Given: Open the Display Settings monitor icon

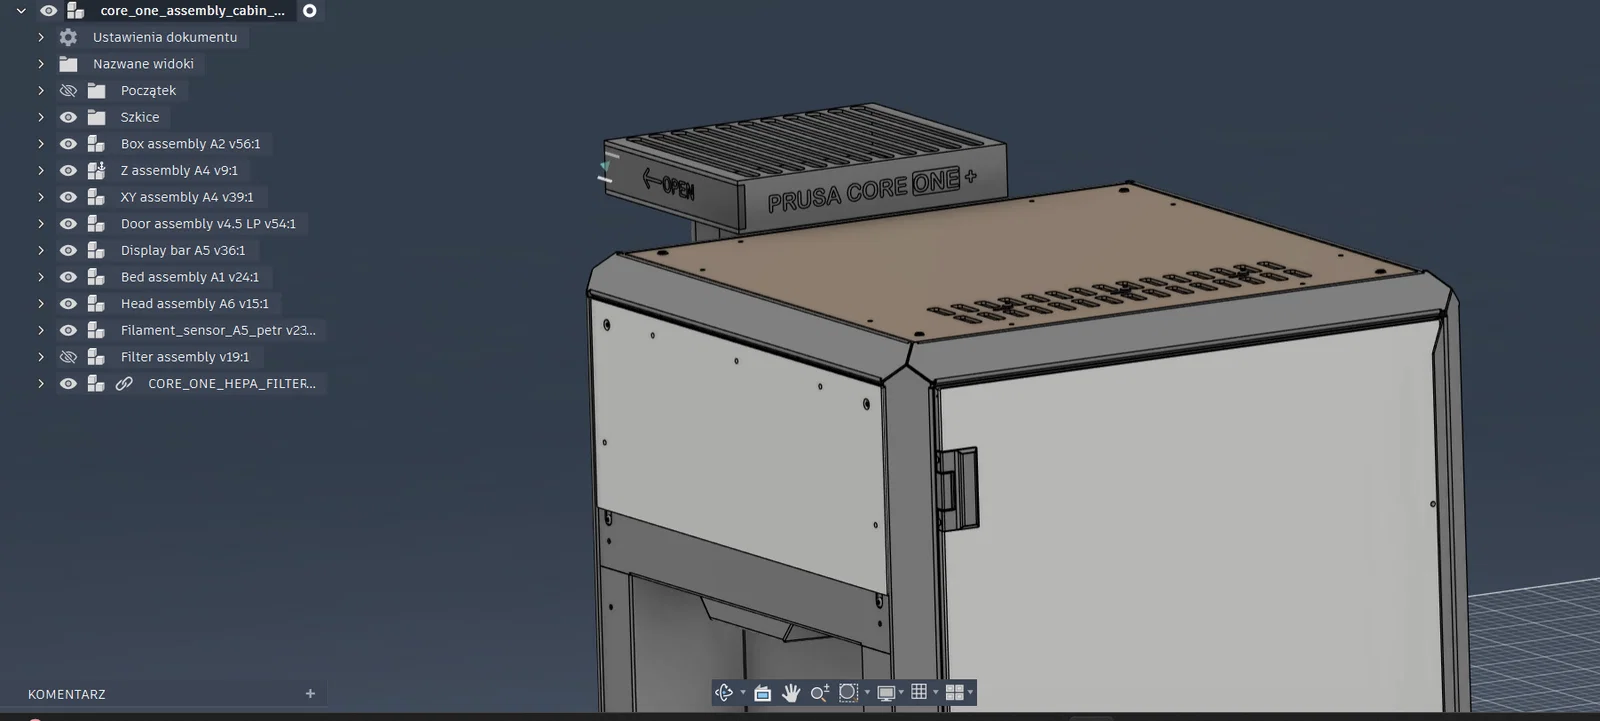Looking at the screenshot, I should [x=886, y=692].
